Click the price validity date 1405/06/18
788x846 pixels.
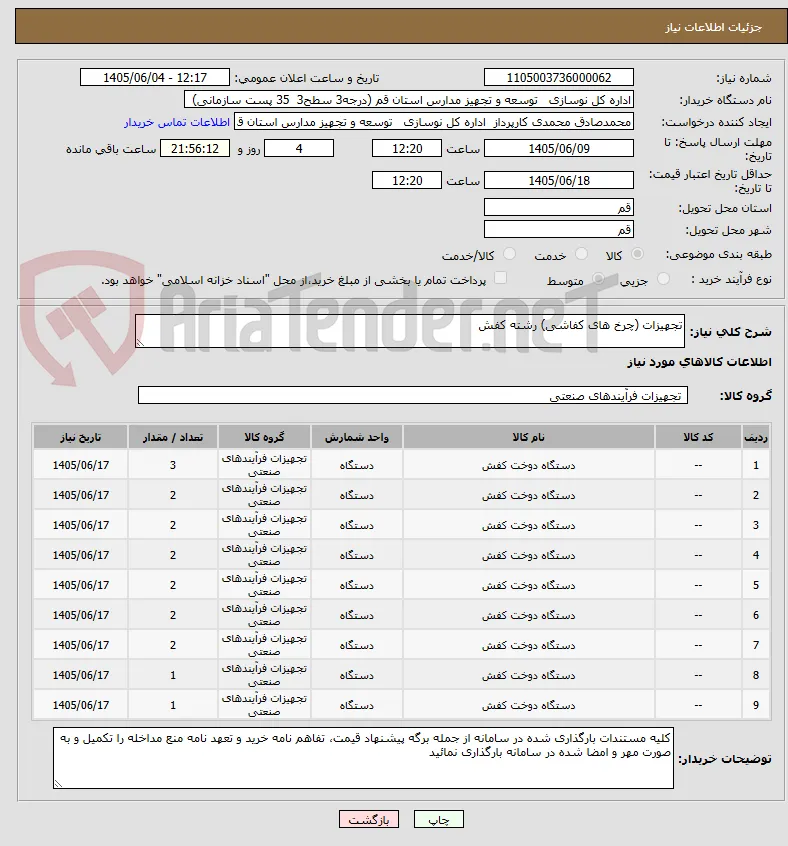click(x=559, y=181)
